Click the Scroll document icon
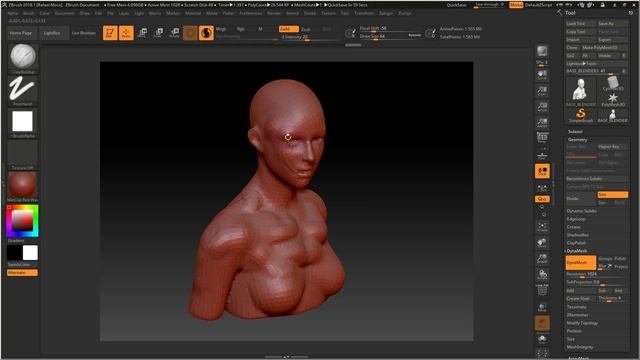The height and width of the screenshot is (360, 640). point(542,75)
